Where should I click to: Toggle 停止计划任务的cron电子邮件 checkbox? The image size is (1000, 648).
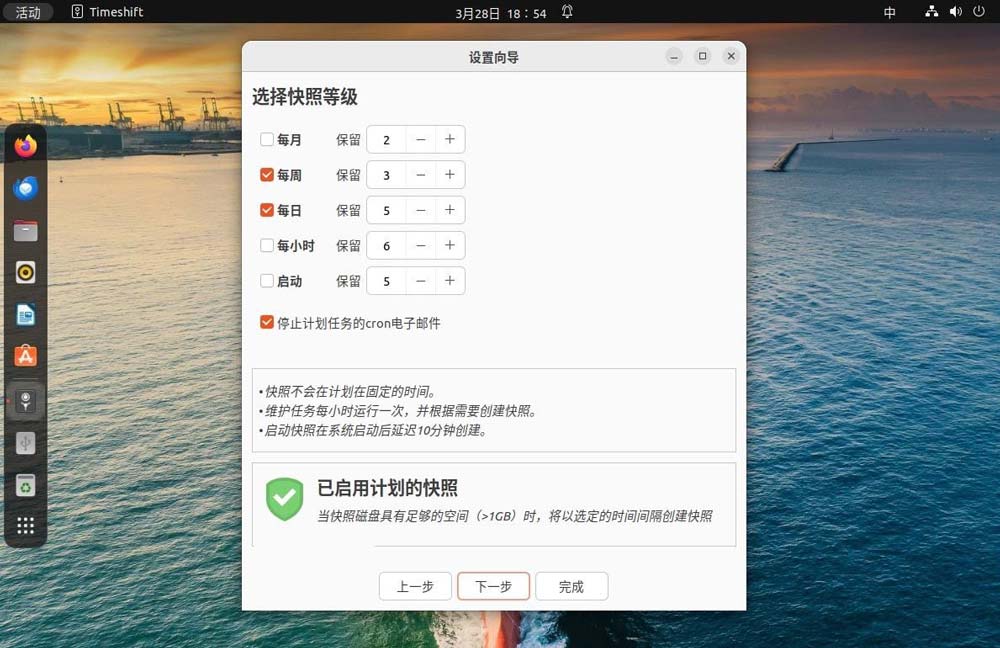pyautogui.click(x=267, y=322)
